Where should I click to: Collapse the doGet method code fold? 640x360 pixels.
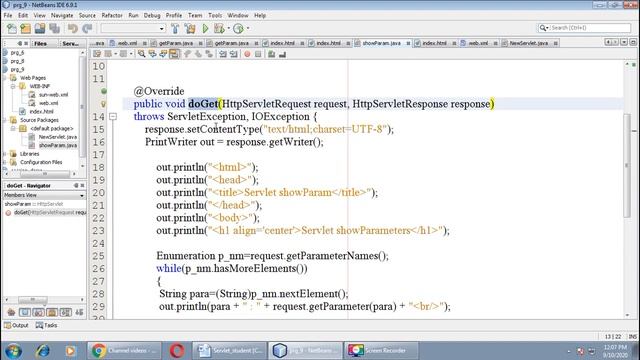tap(113, 117)
